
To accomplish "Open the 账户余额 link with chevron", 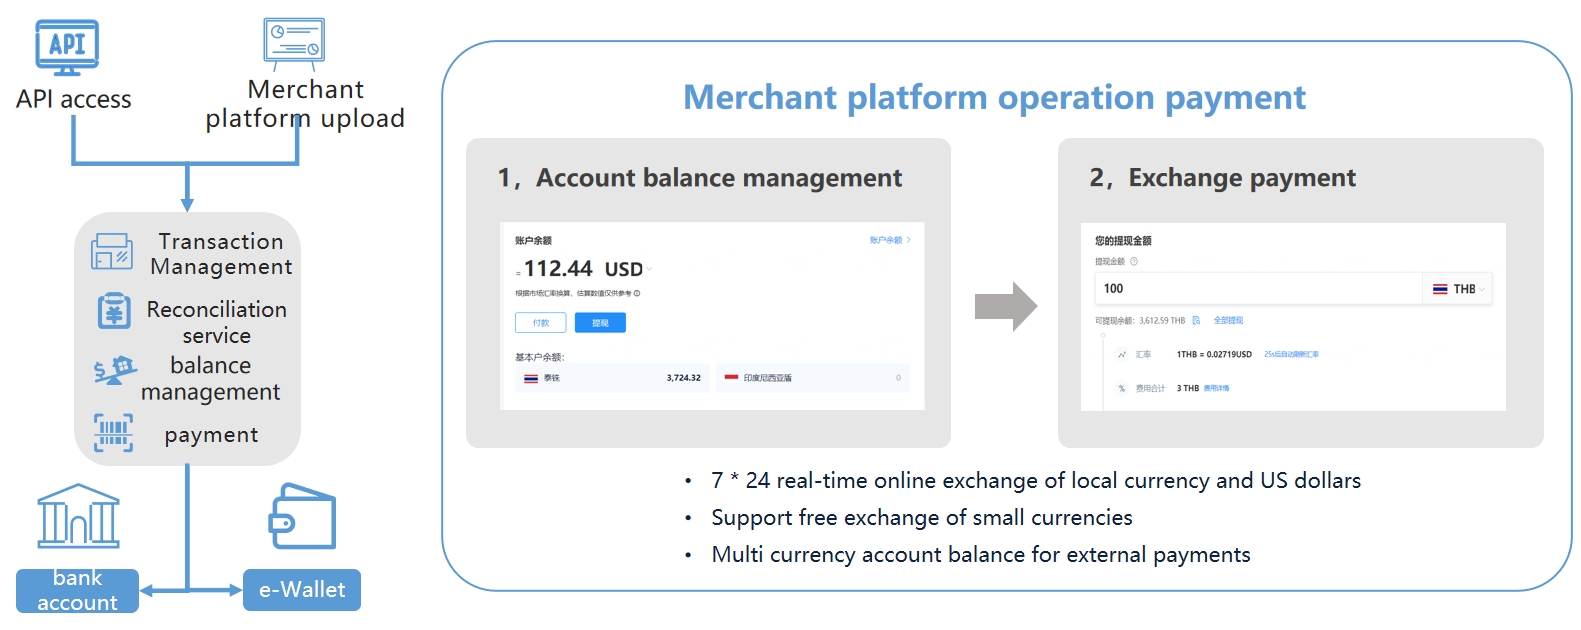I will coord(889,240).
